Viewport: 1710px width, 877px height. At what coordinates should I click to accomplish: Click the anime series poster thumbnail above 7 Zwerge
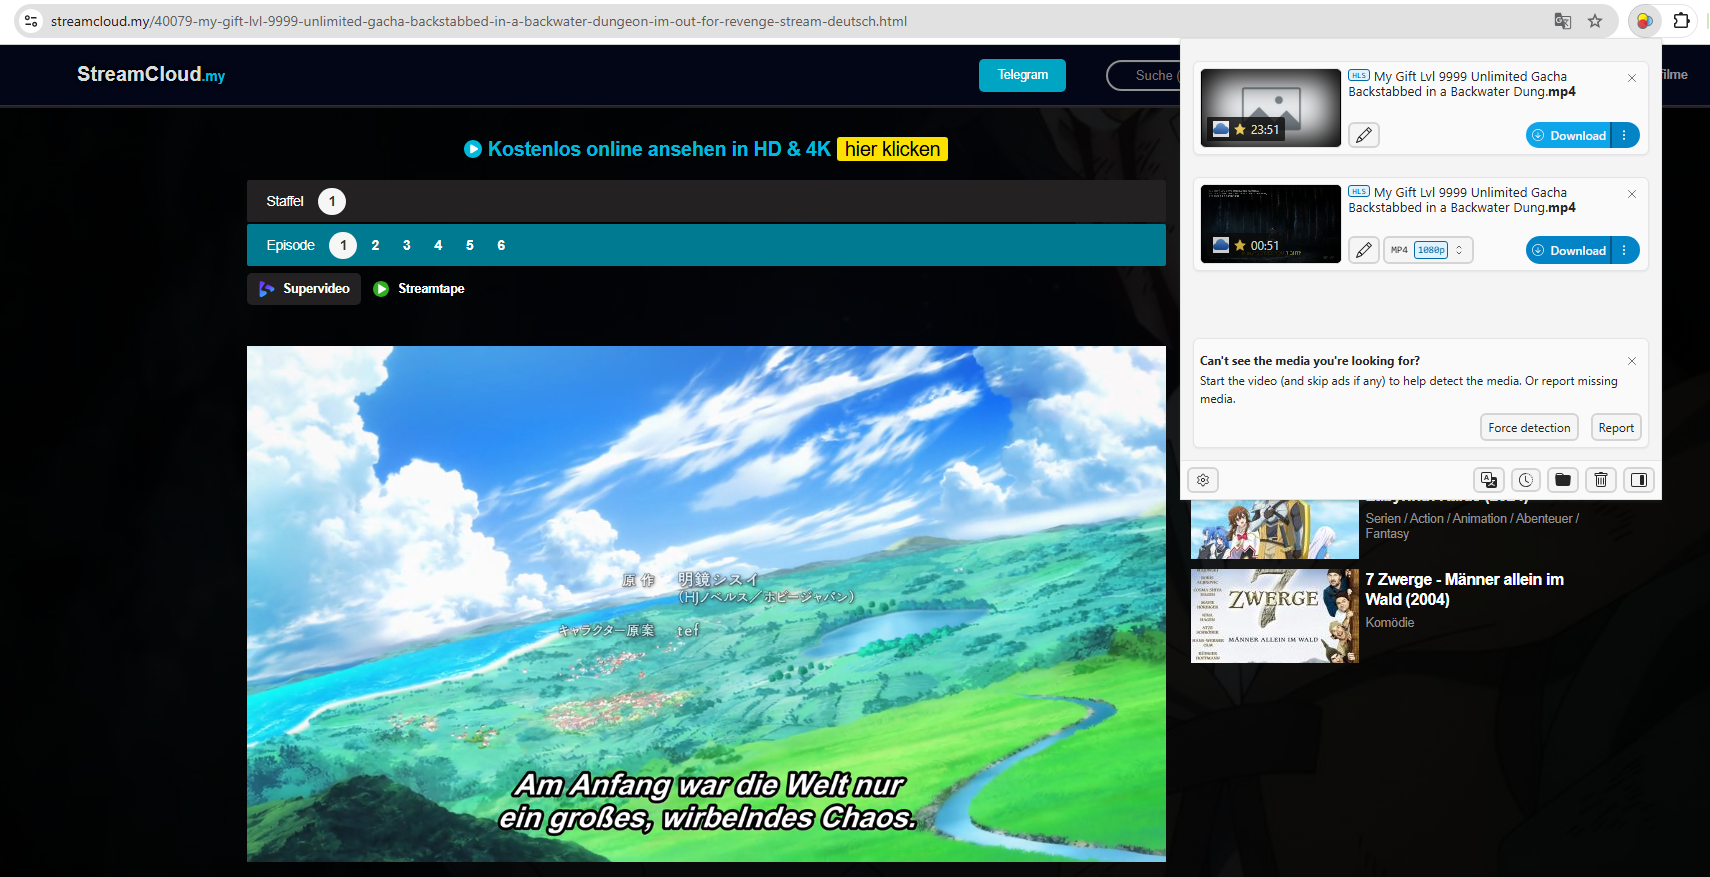pyautogui.click(x=1275, y=529)
